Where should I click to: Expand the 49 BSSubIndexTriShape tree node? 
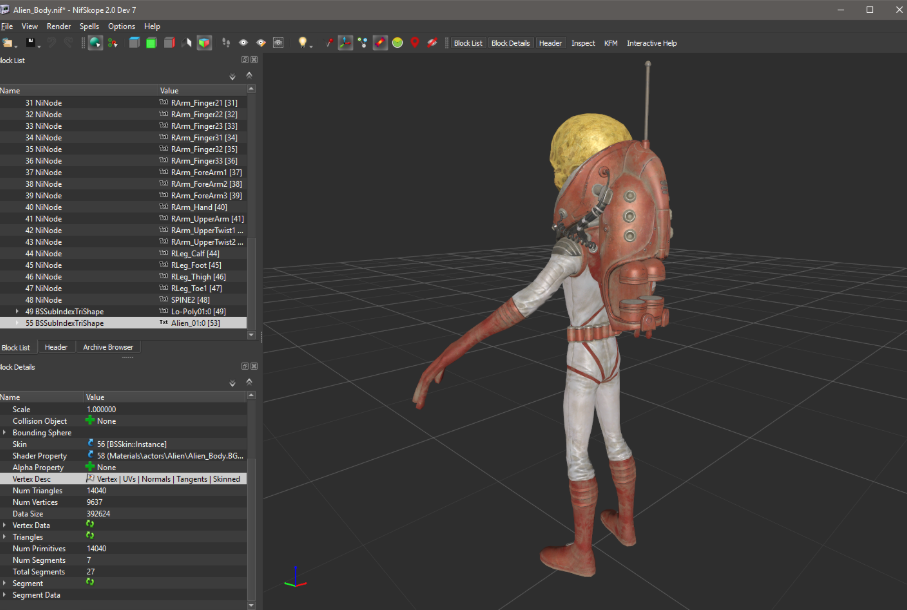coord(17,312)
